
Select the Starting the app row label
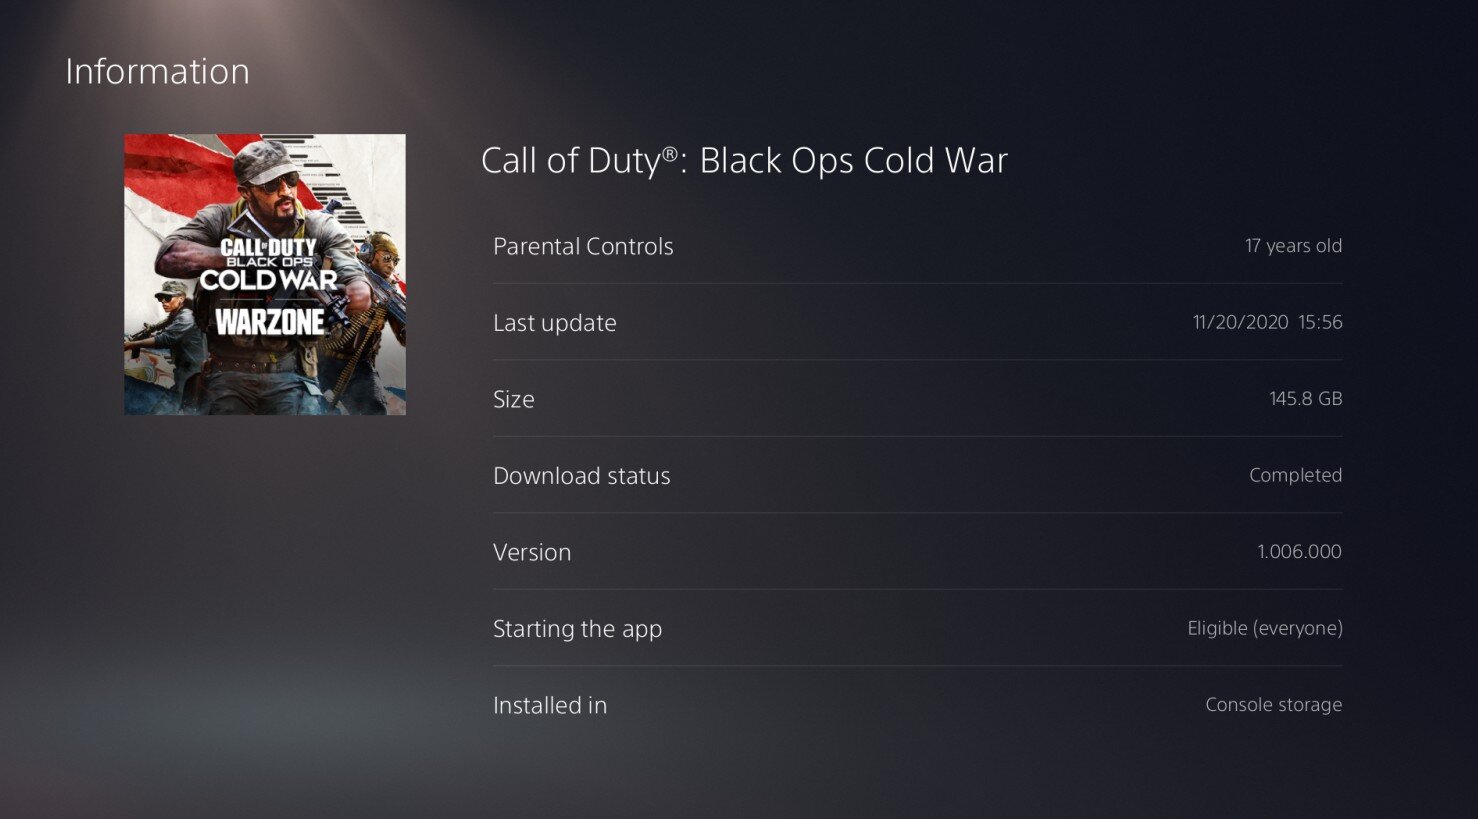coord(577,629)
